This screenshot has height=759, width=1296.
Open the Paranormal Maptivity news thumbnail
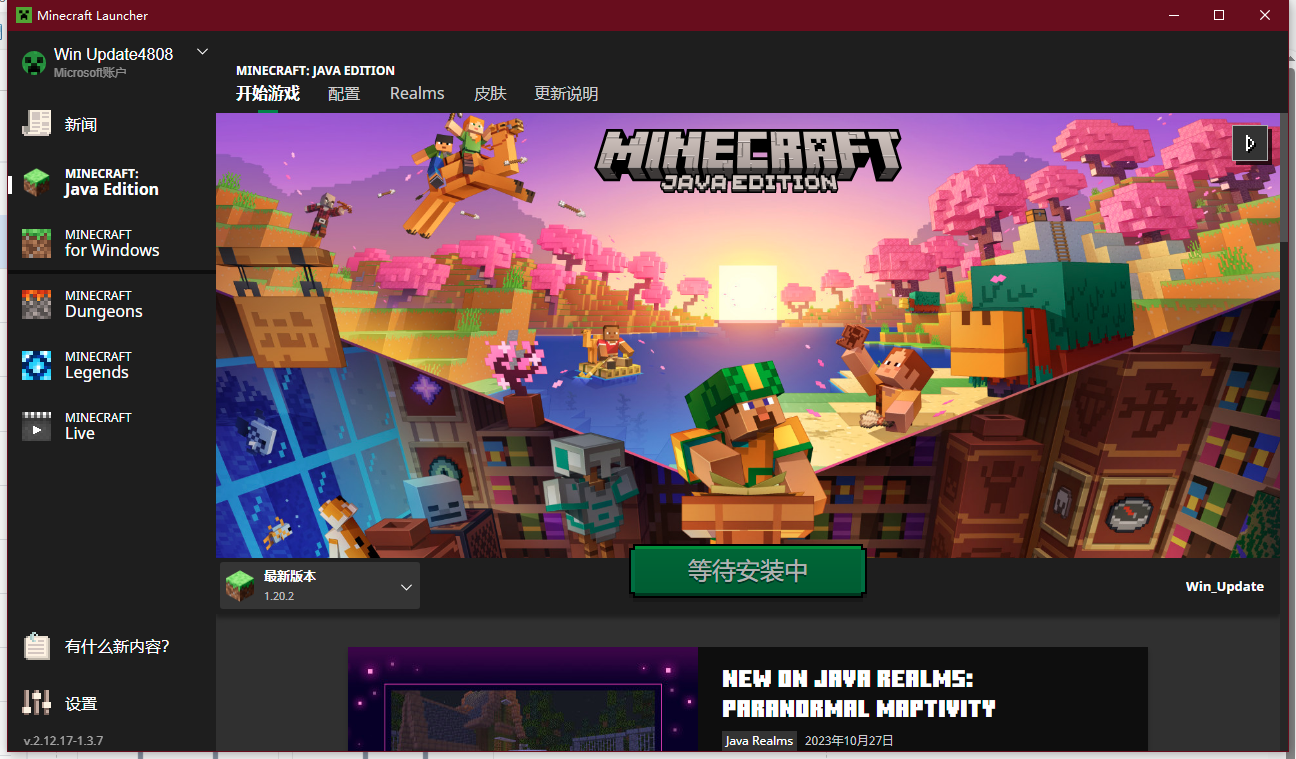point(523,700)
